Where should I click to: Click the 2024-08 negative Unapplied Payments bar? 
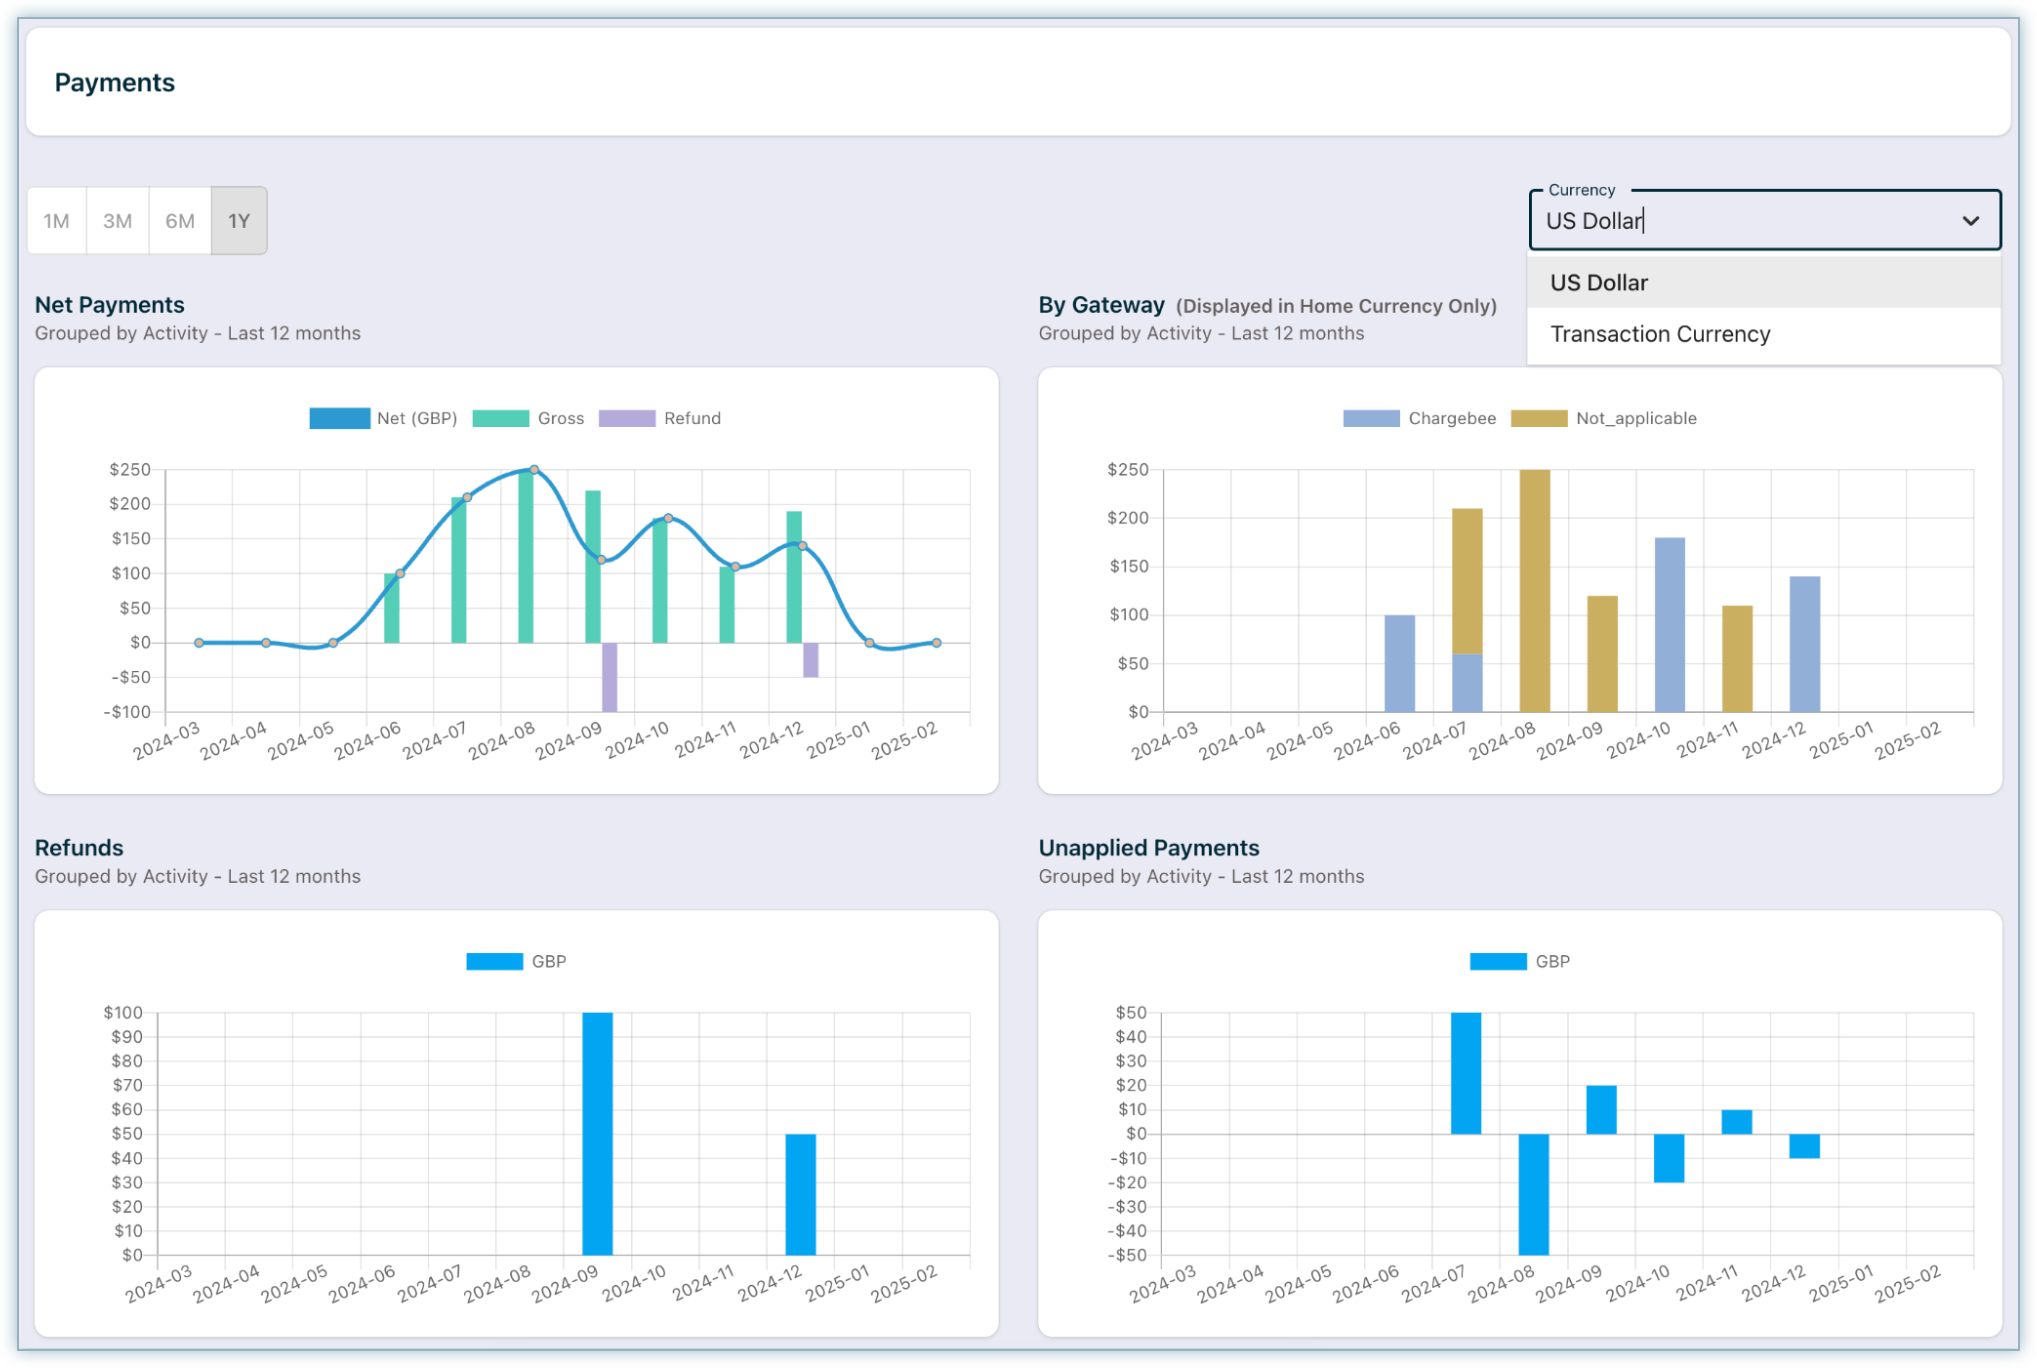click(x=1533, y=1194)
